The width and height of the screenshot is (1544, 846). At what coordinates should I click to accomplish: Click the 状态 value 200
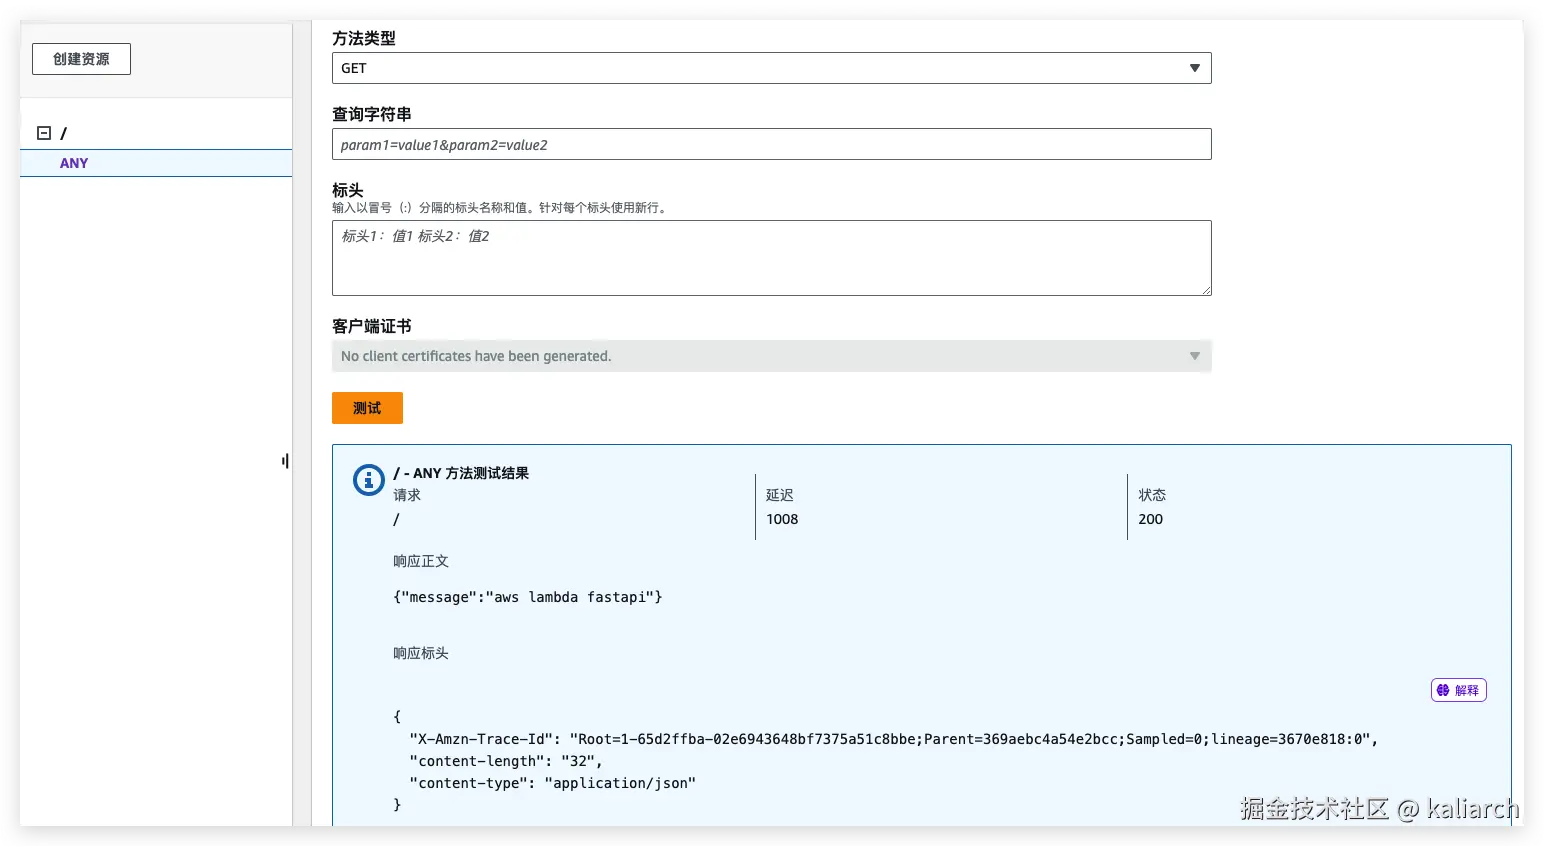coord(1150,519)
